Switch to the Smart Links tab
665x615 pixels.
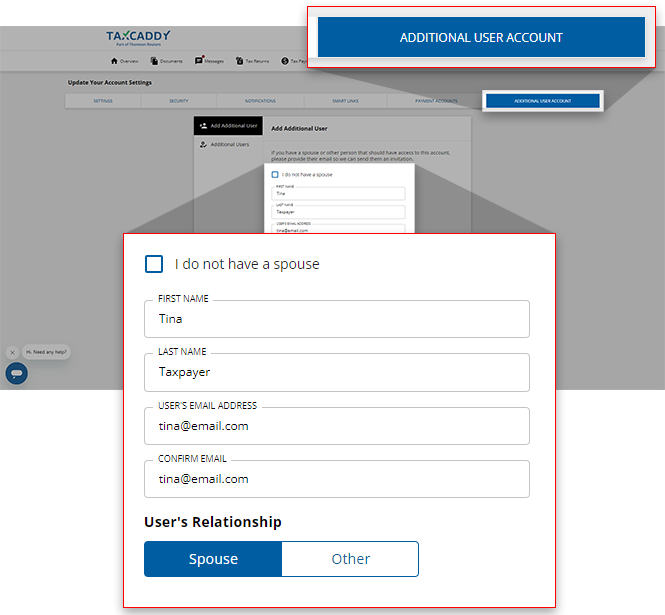(345, 101)
